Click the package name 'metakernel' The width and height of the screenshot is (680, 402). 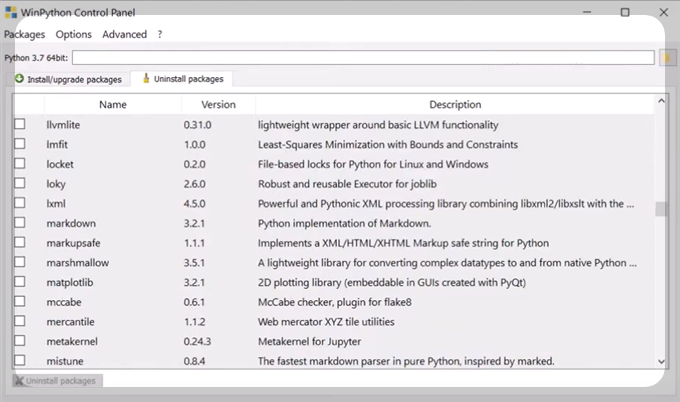coord(72,342)
